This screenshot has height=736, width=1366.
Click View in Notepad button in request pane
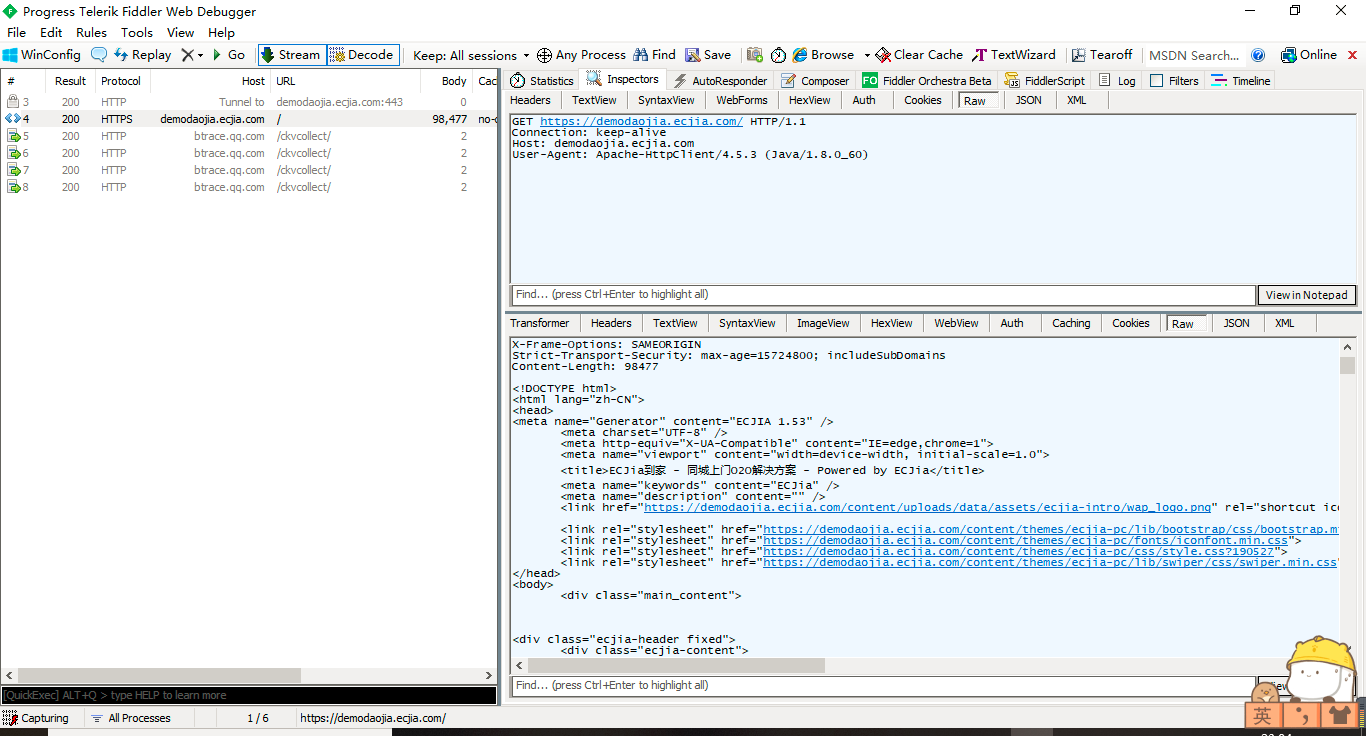tap(1307, 295)
